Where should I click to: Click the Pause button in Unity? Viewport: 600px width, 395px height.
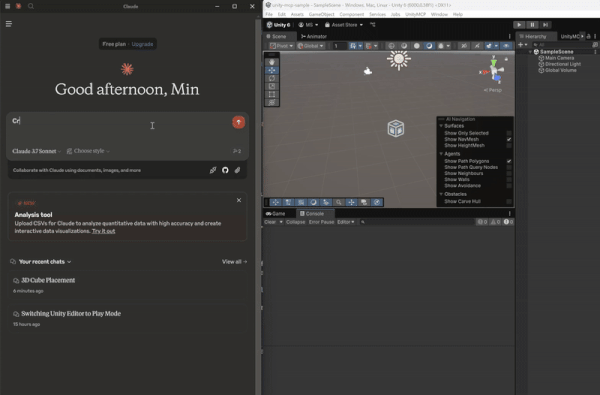coord(532,24)
